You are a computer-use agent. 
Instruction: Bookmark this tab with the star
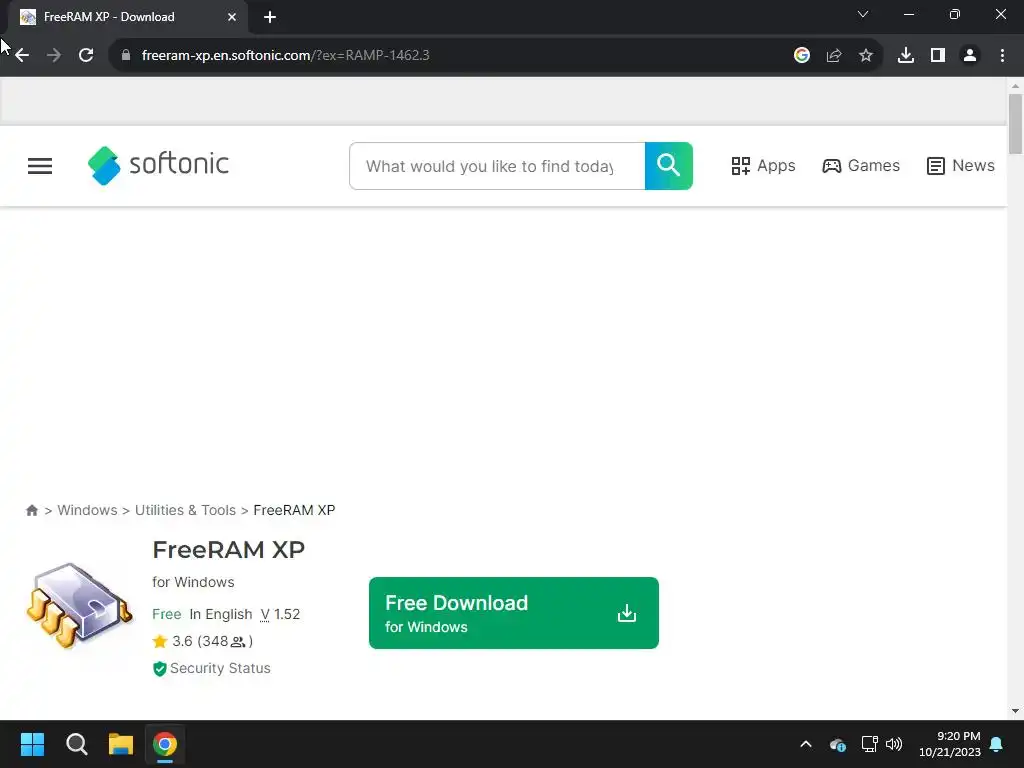tap(866, 56)
